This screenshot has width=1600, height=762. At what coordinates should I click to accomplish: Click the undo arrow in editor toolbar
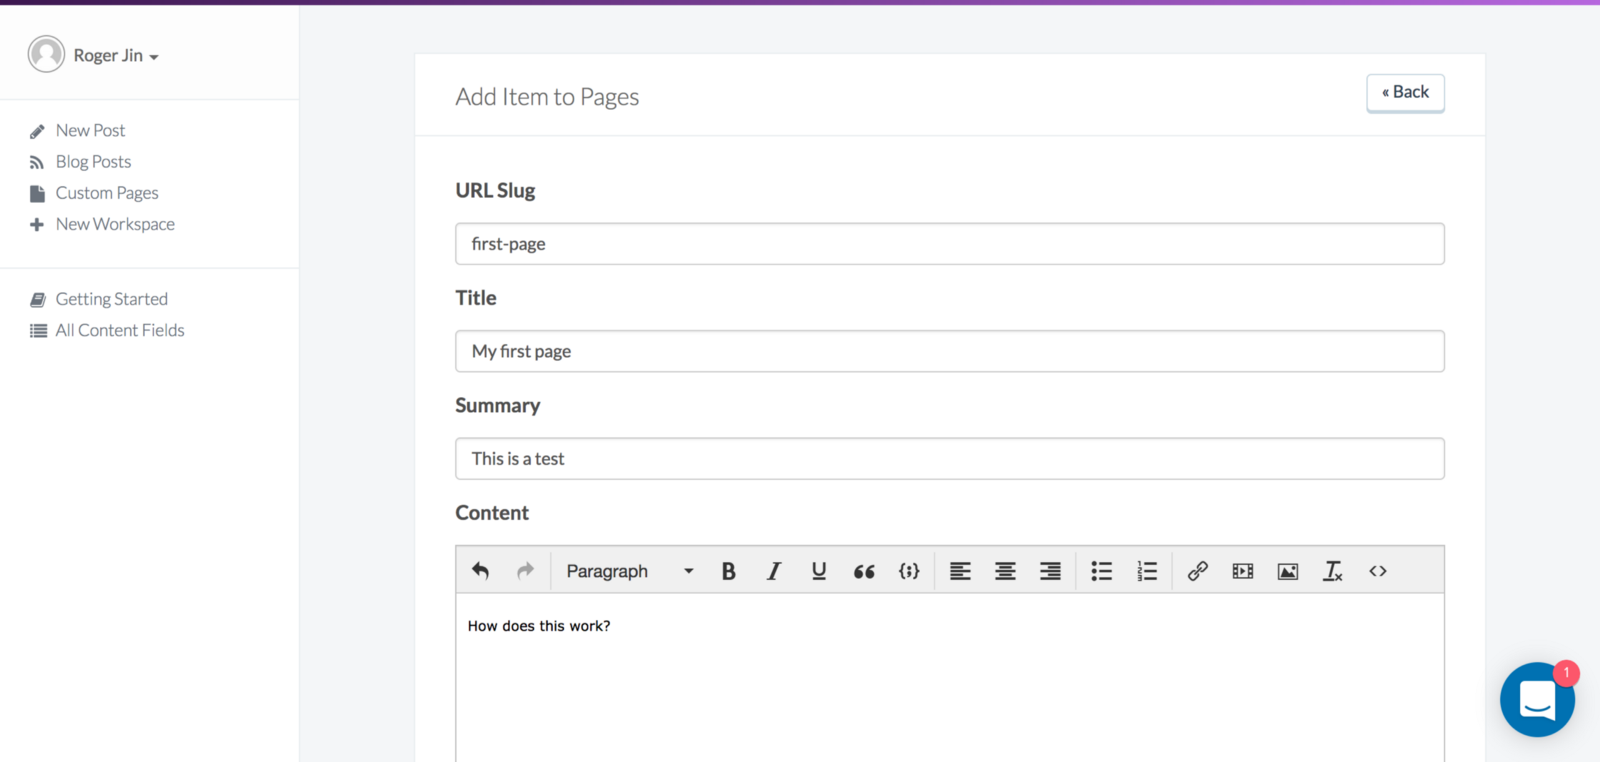[x=480, y=571]
